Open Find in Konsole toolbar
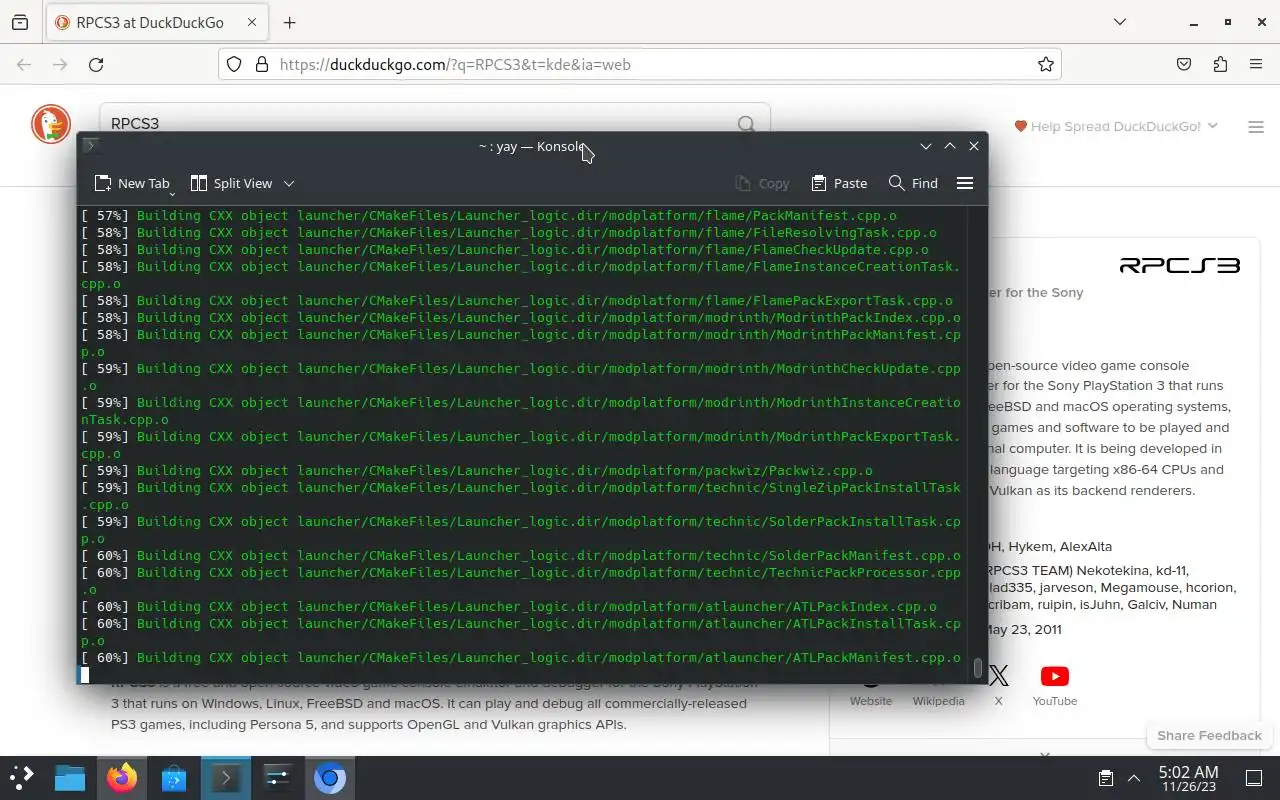Image resolution: width=1280 pixels, height=800 pixels. pos(913,183)
